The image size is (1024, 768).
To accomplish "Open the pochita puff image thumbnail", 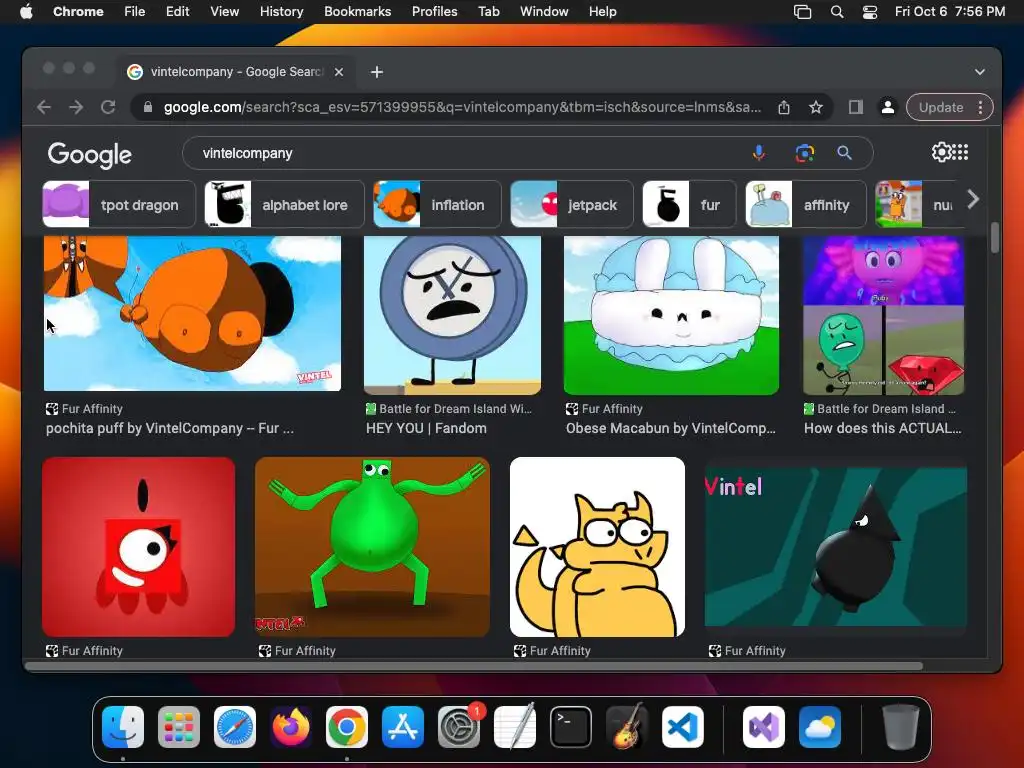I will pyautogui.click(x=192, y=314).
